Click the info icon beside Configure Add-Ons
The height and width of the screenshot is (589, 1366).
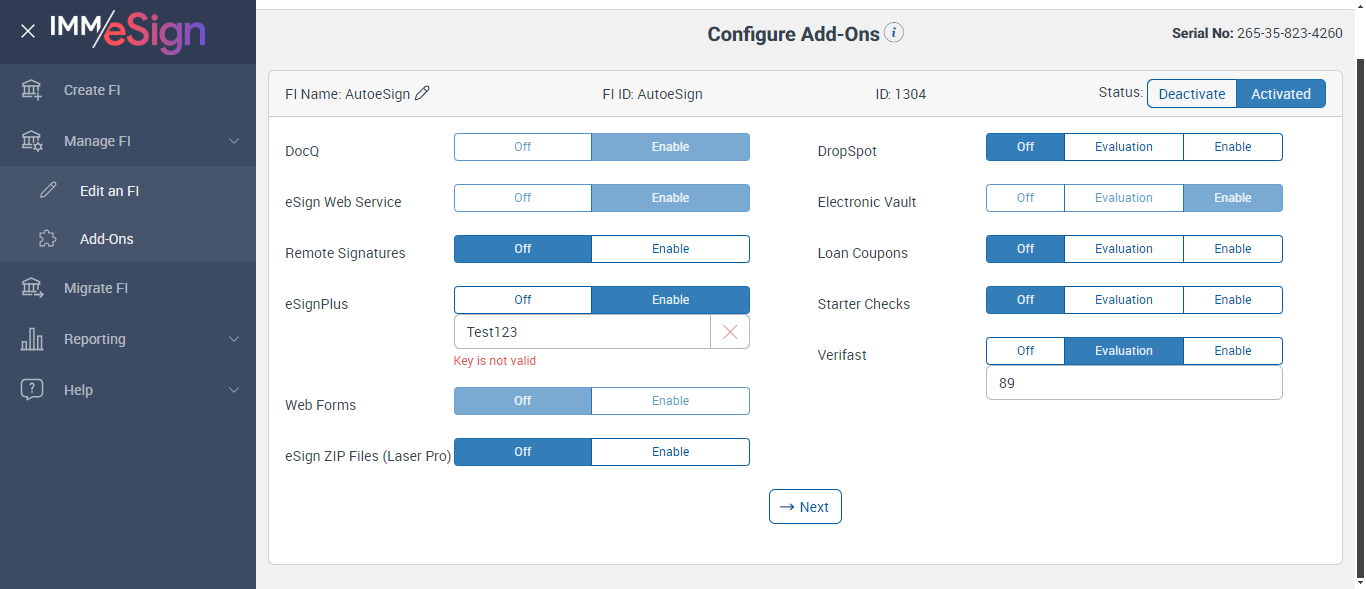point(894,33)
